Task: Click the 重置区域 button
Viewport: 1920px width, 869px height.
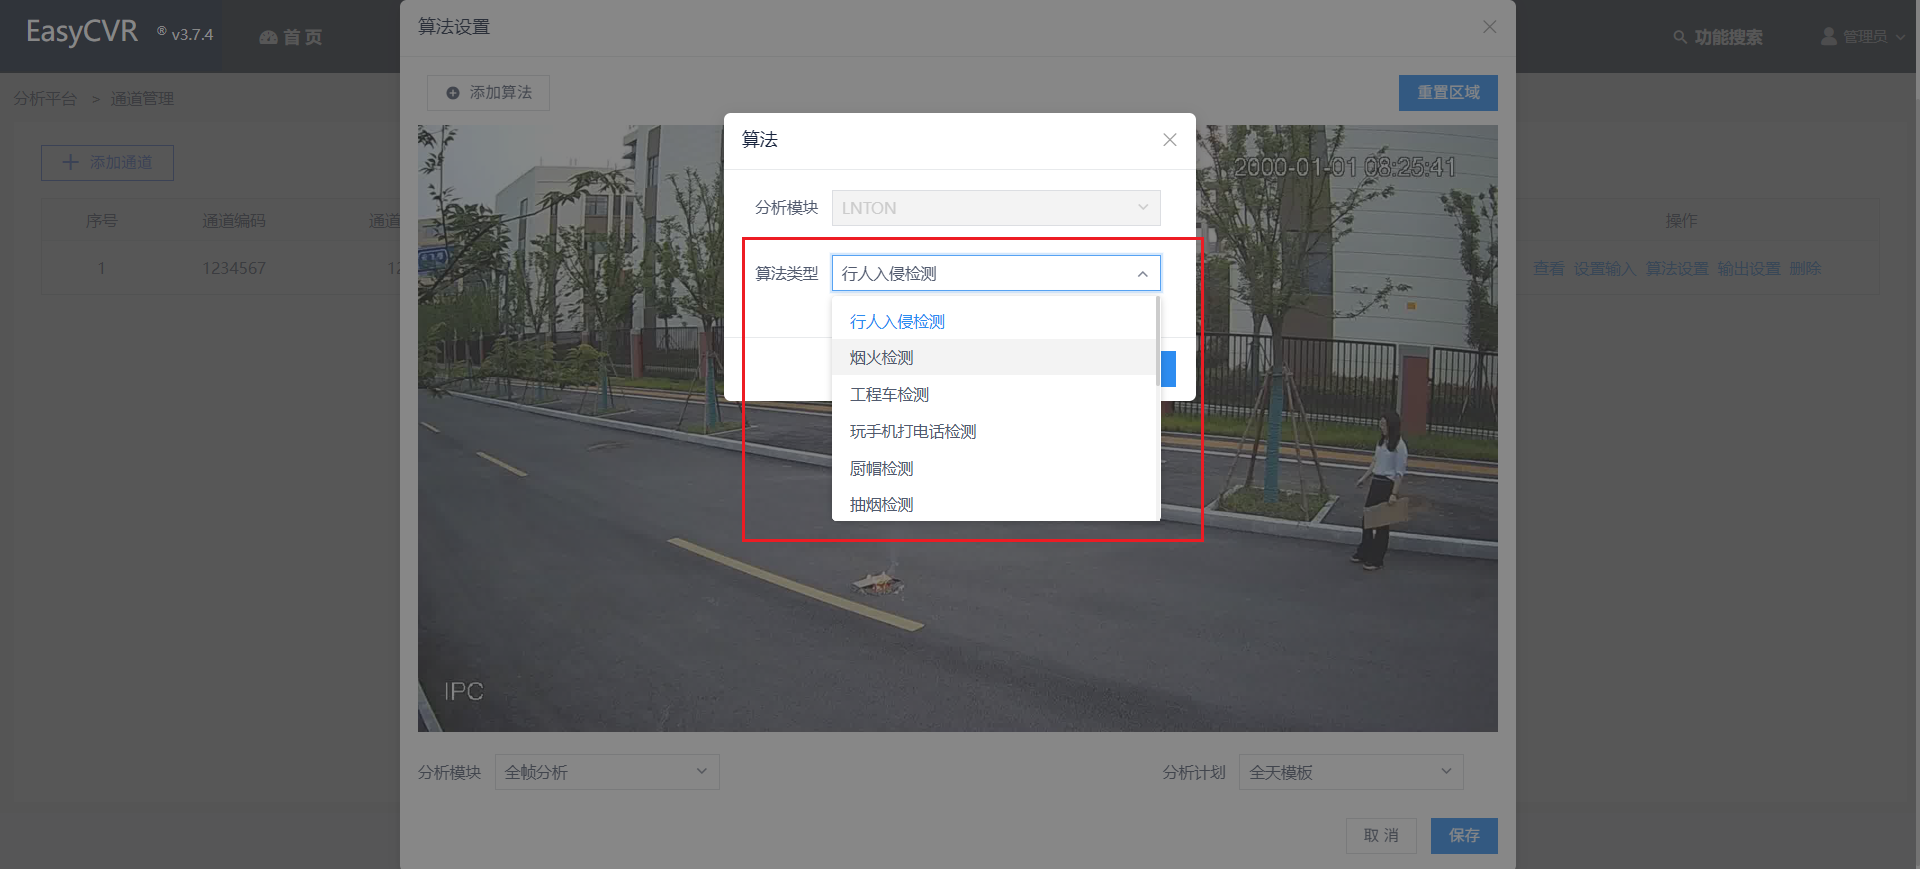Action: coord(1447,93)
